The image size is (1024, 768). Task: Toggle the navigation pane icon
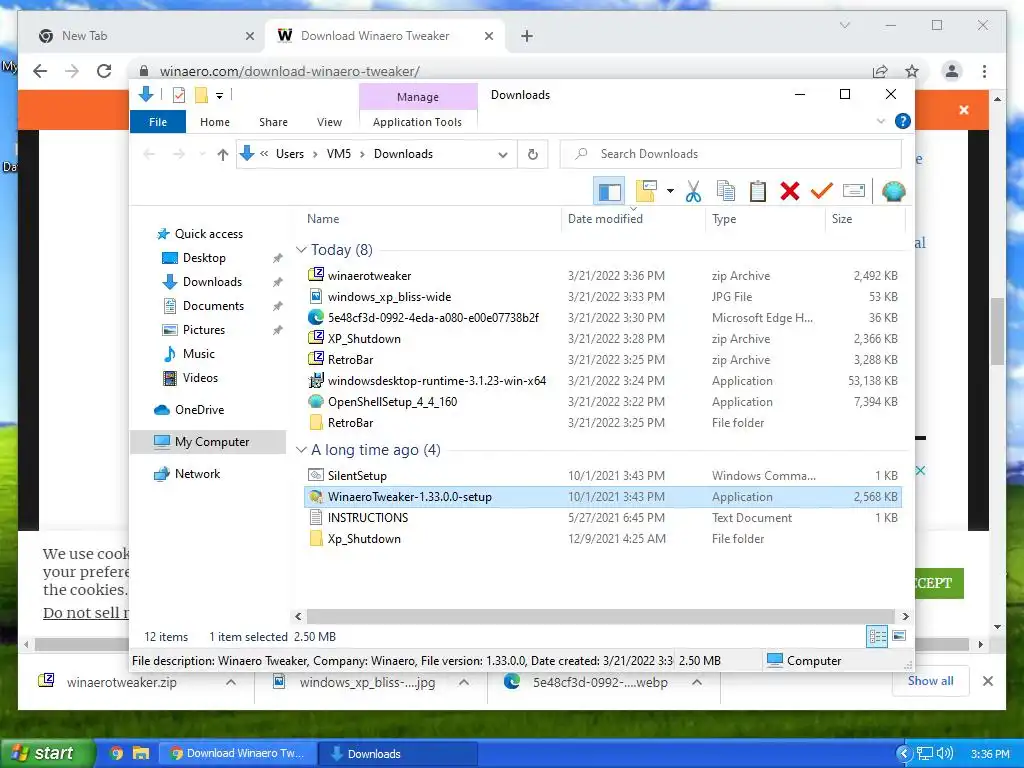coord(609,191)
